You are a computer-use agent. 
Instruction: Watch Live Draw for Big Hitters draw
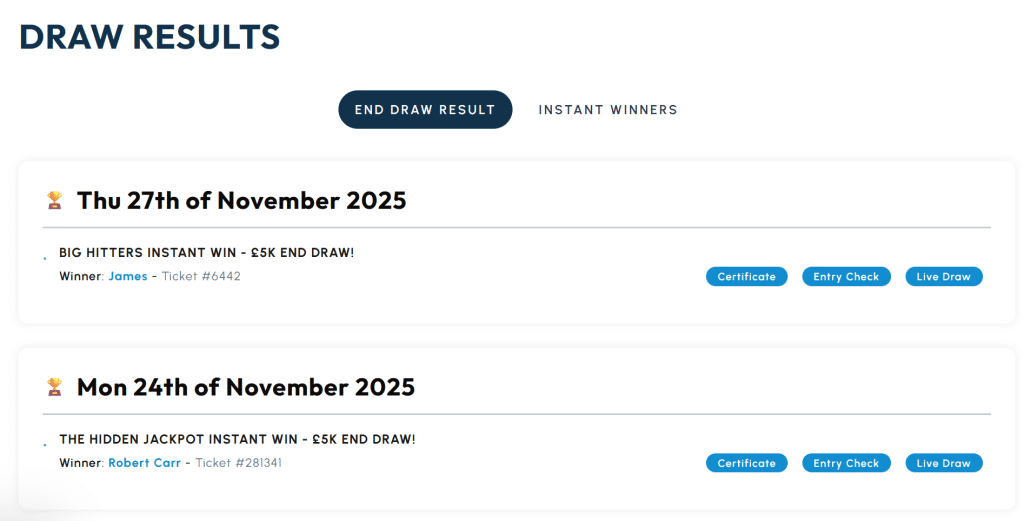pyautogui.click(x=943, y=276)
